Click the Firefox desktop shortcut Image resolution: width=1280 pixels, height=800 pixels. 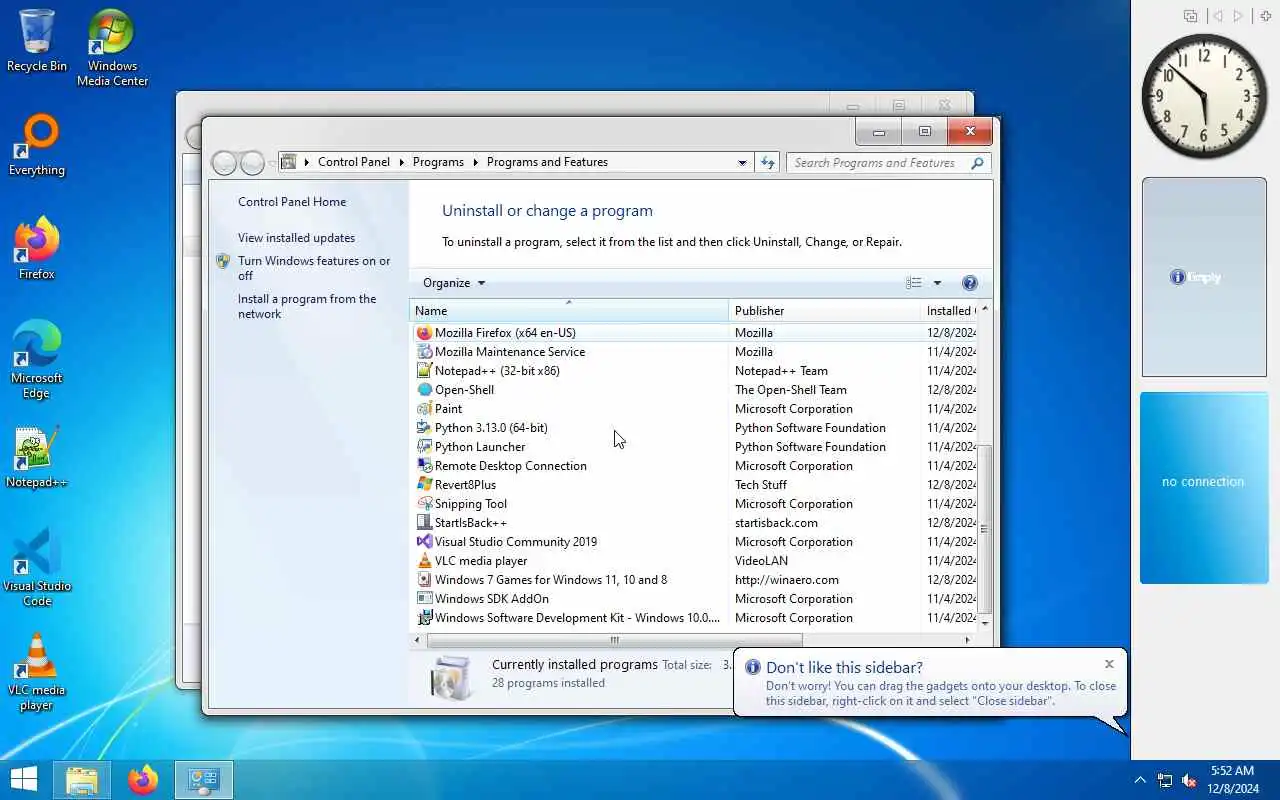(37, 248)
